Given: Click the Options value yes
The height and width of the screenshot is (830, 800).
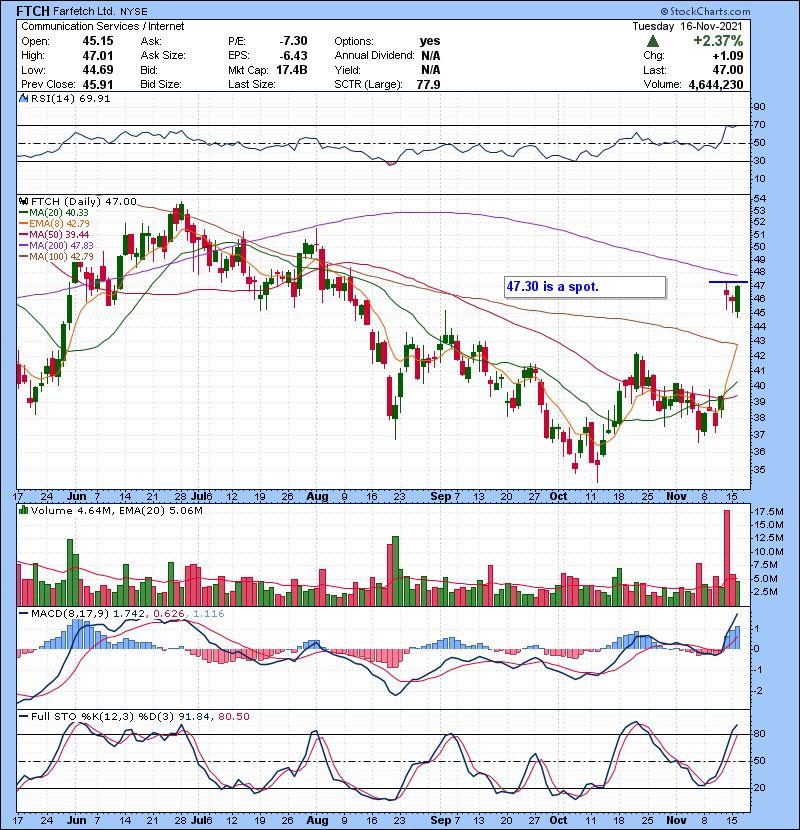Looking at the screenshot, I should [430, 41].
